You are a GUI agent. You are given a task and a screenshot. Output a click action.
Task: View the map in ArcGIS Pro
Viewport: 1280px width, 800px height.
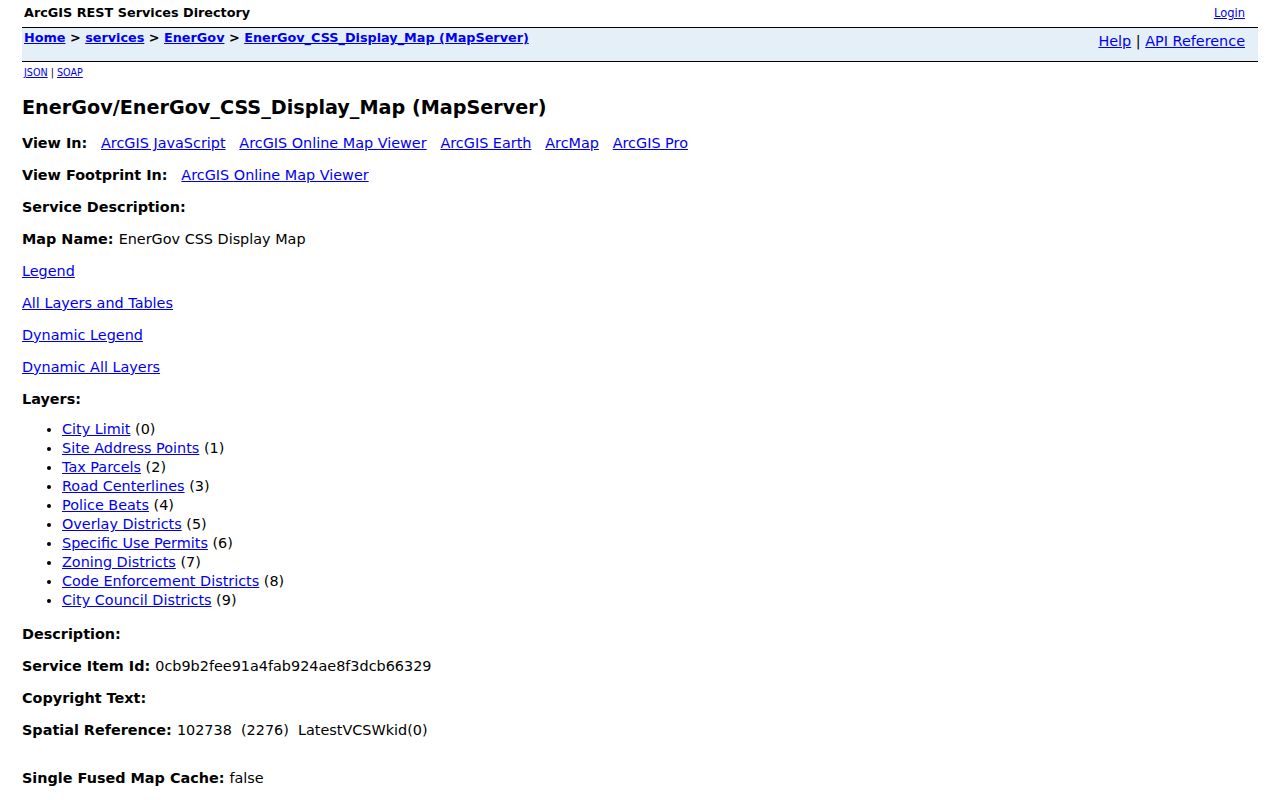[650, 143]
